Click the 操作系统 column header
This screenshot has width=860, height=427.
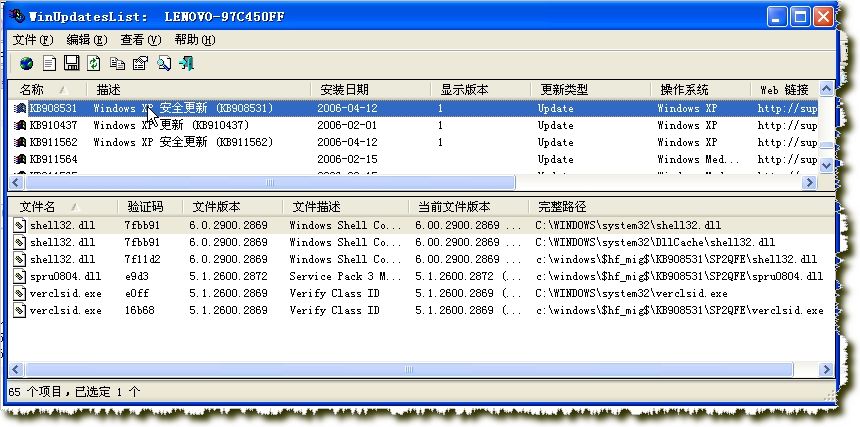point(701,89)
